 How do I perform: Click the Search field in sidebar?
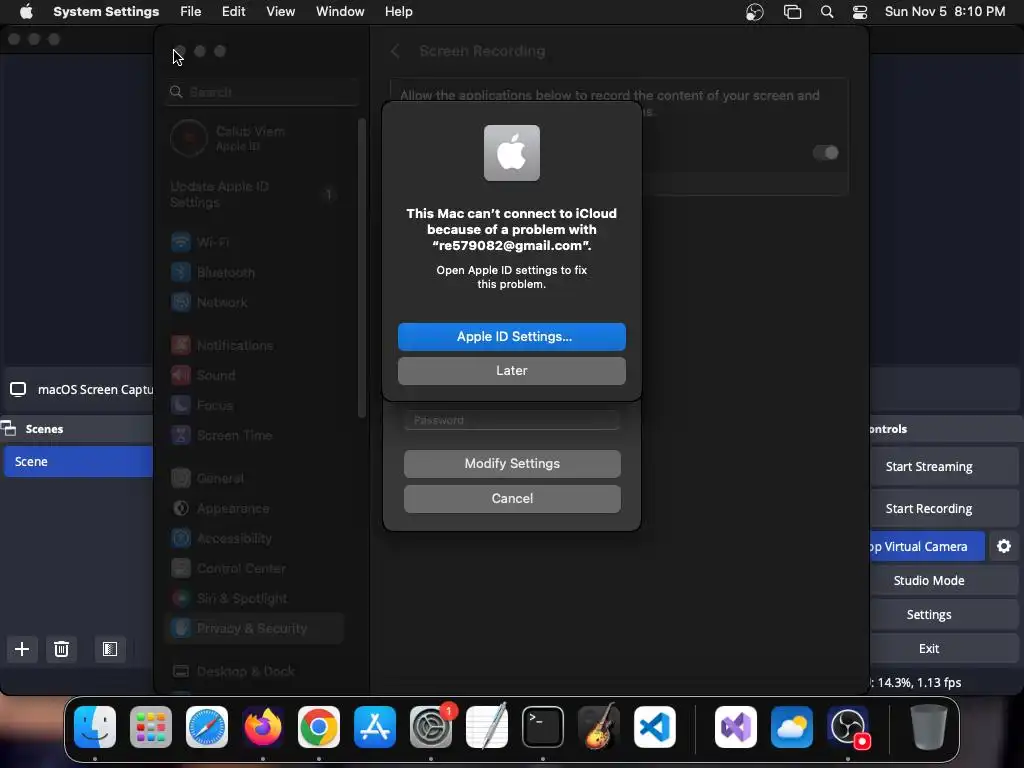(x=263, y=92)
